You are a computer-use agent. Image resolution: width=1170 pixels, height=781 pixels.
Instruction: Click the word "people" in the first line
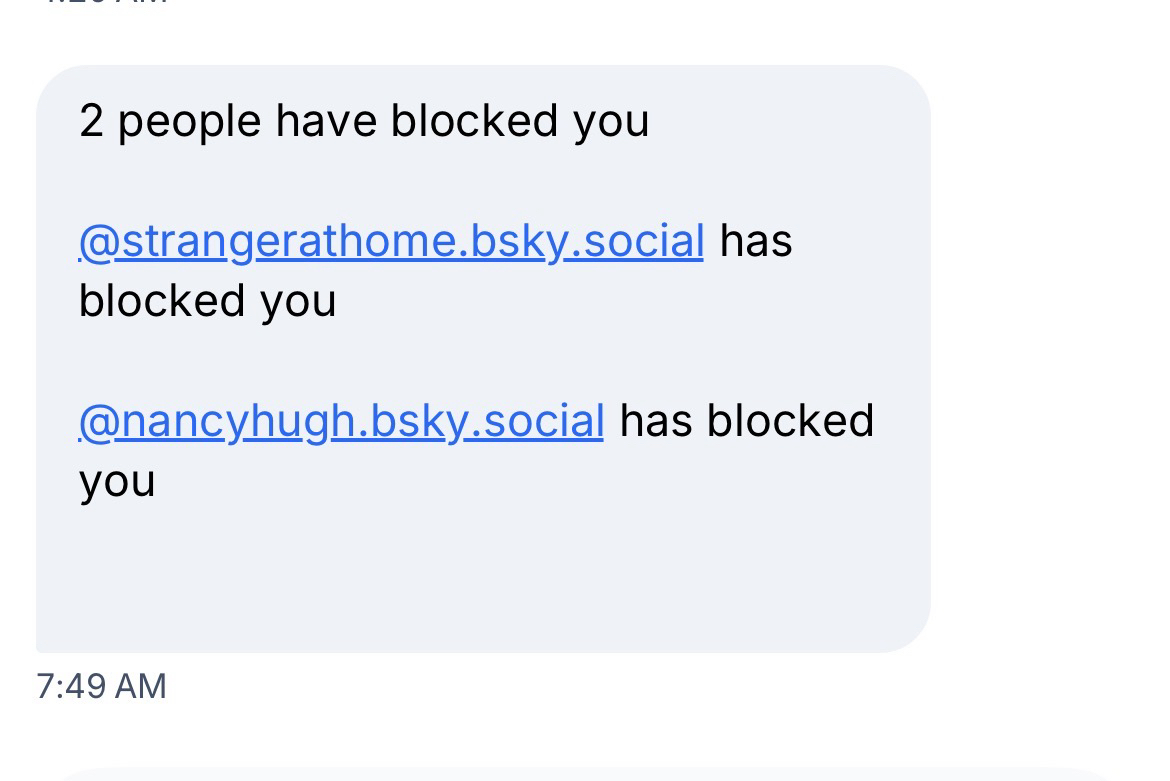tap(189, 122)
